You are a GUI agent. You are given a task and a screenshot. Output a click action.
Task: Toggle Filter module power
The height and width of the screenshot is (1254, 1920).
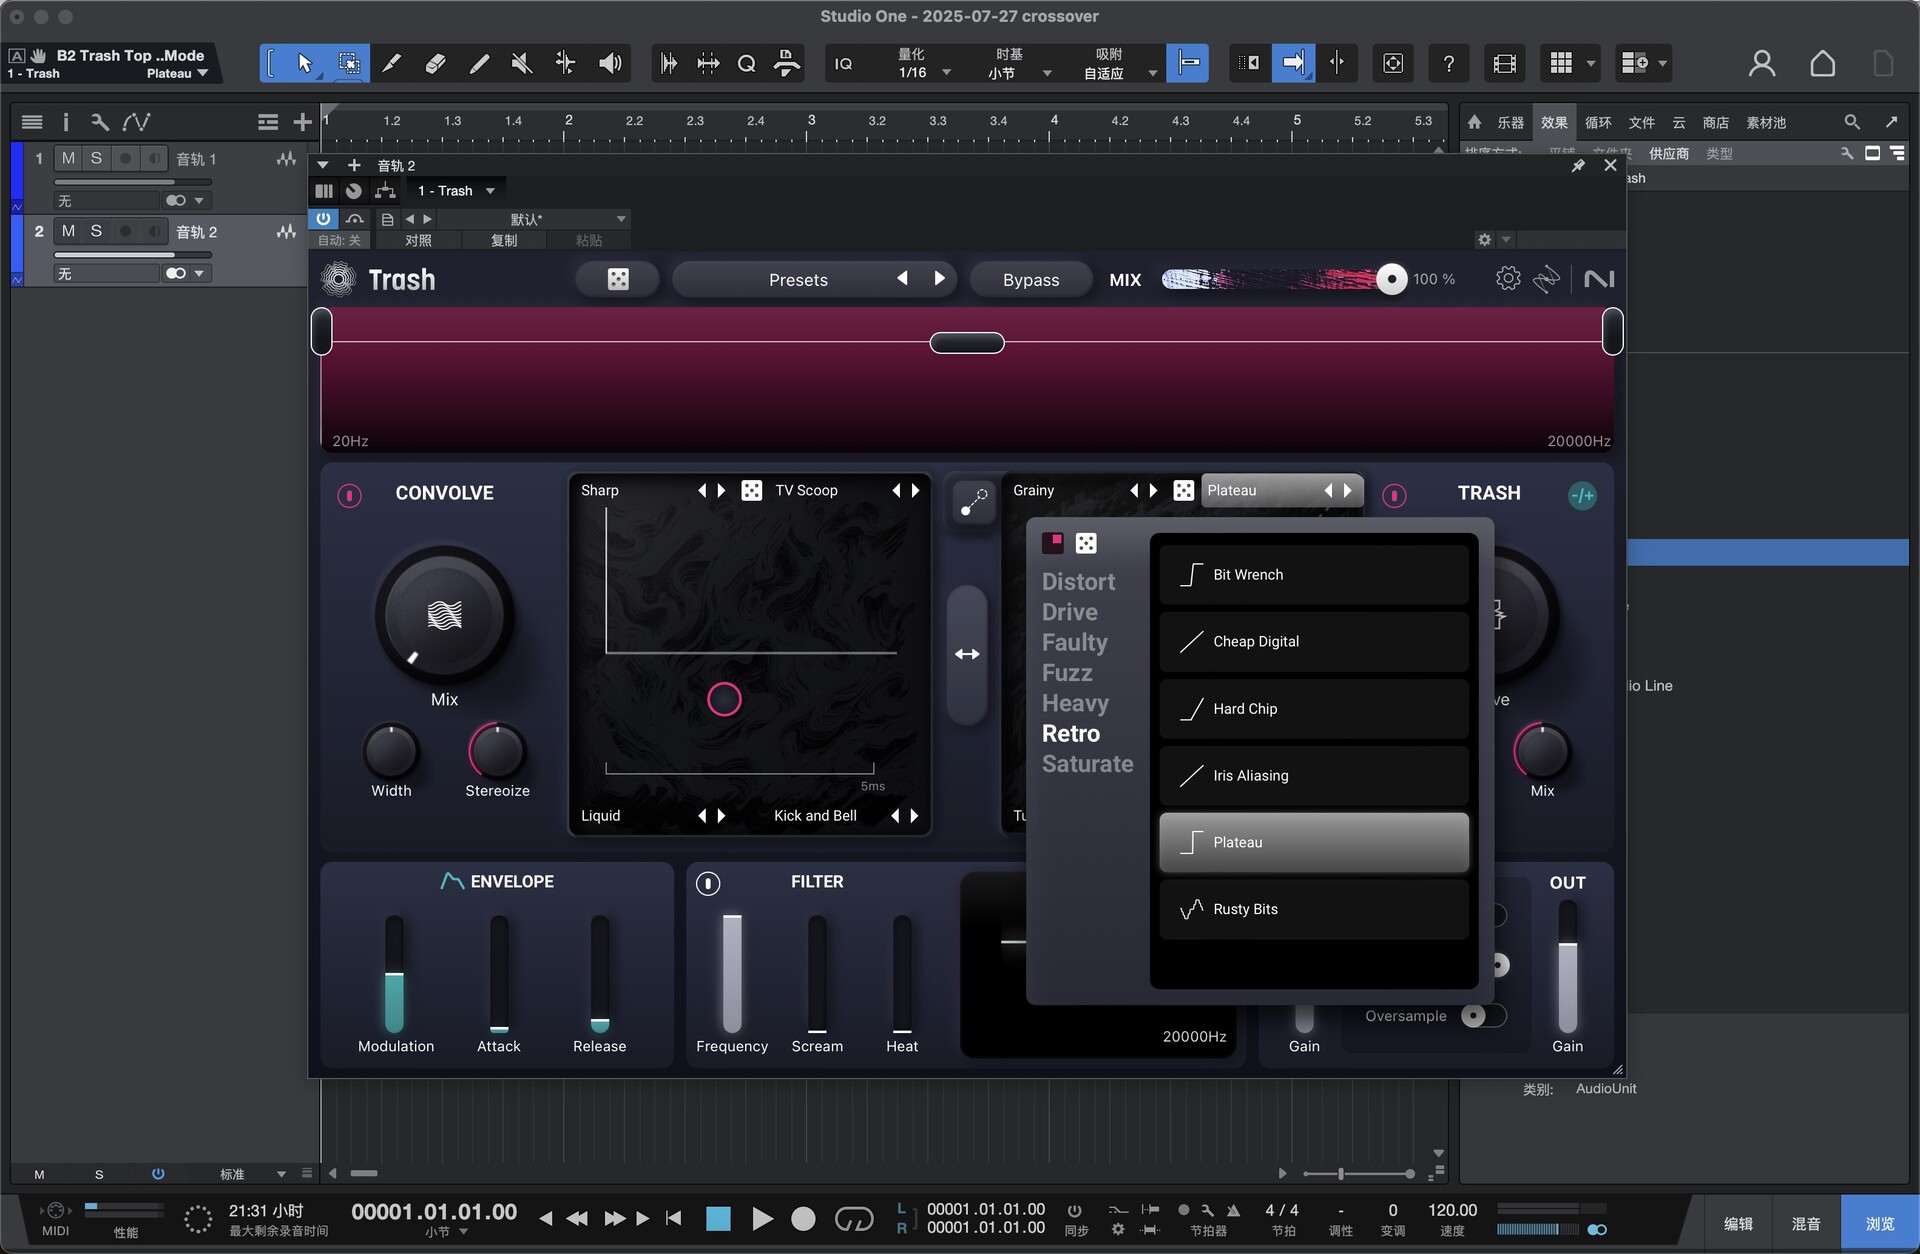coord(708,883)
